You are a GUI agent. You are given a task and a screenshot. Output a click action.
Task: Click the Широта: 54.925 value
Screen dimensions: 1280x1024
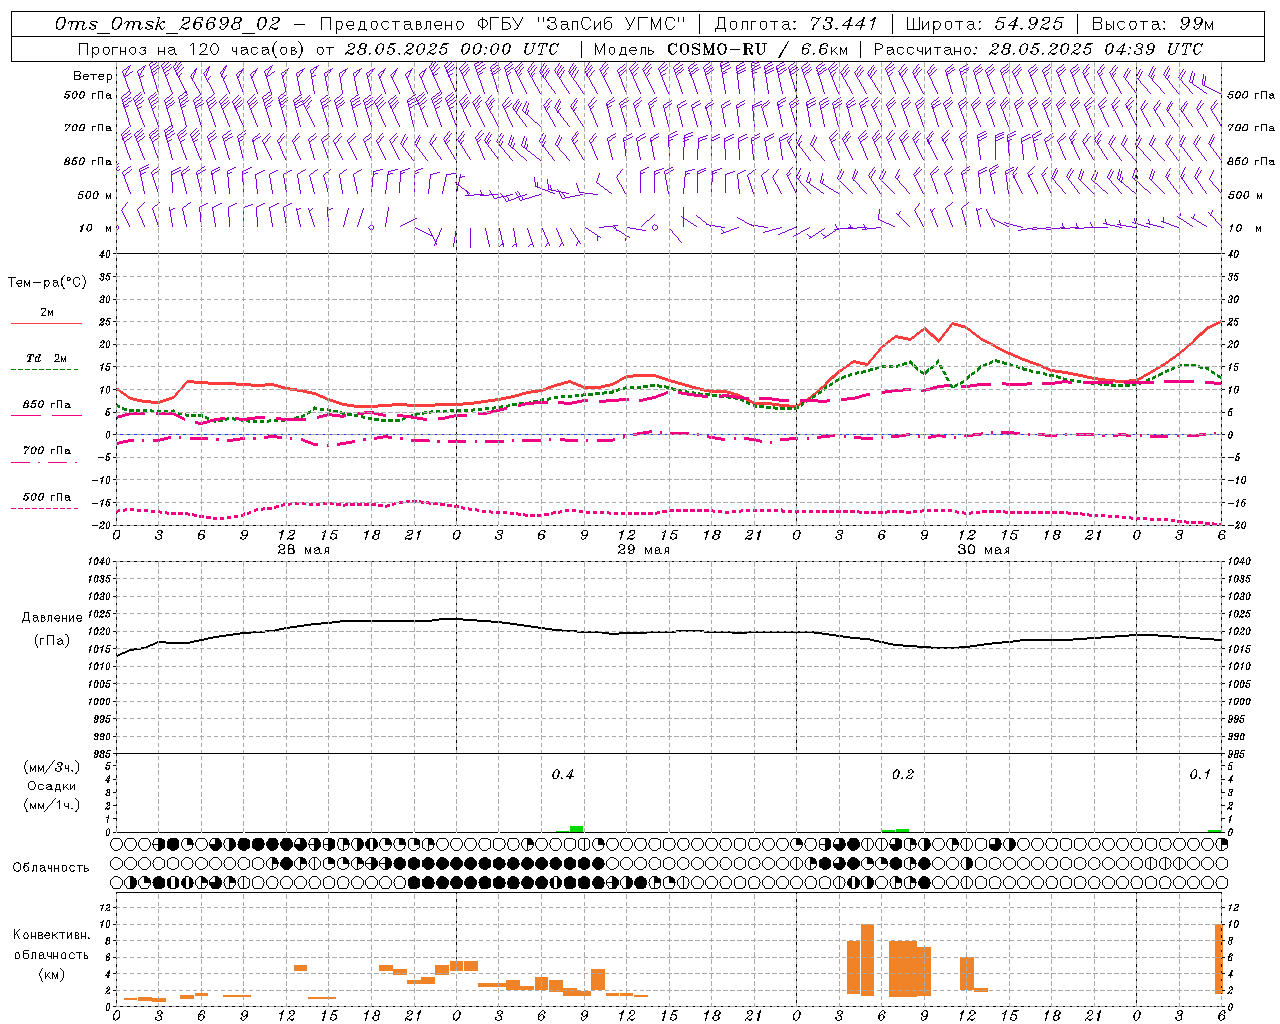click(x=984, y=24)
